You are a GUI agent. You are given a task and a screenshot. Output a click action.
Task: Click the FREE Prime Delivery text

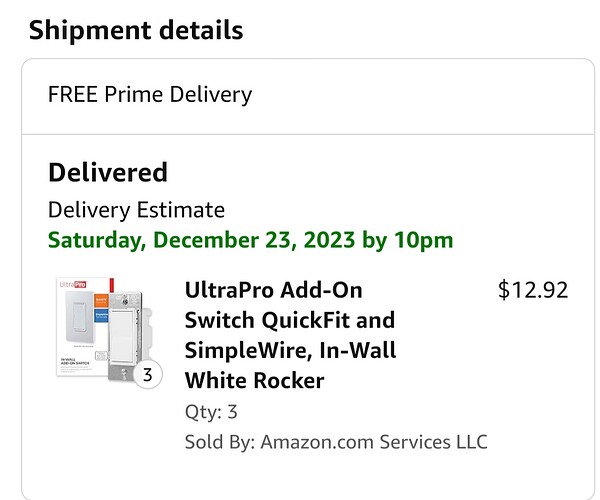coord(150,95)
